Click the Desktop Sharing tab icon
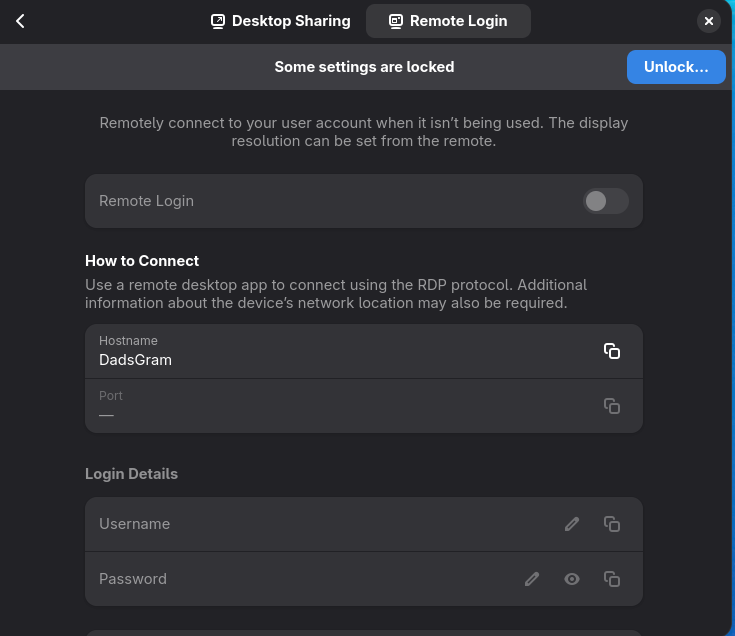This screenshot has width=735, height=636. (218, 21)
